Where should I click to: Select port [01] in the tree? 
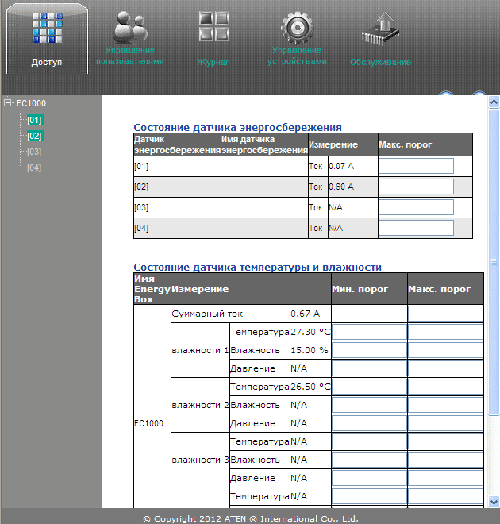[x=34, y=120]
